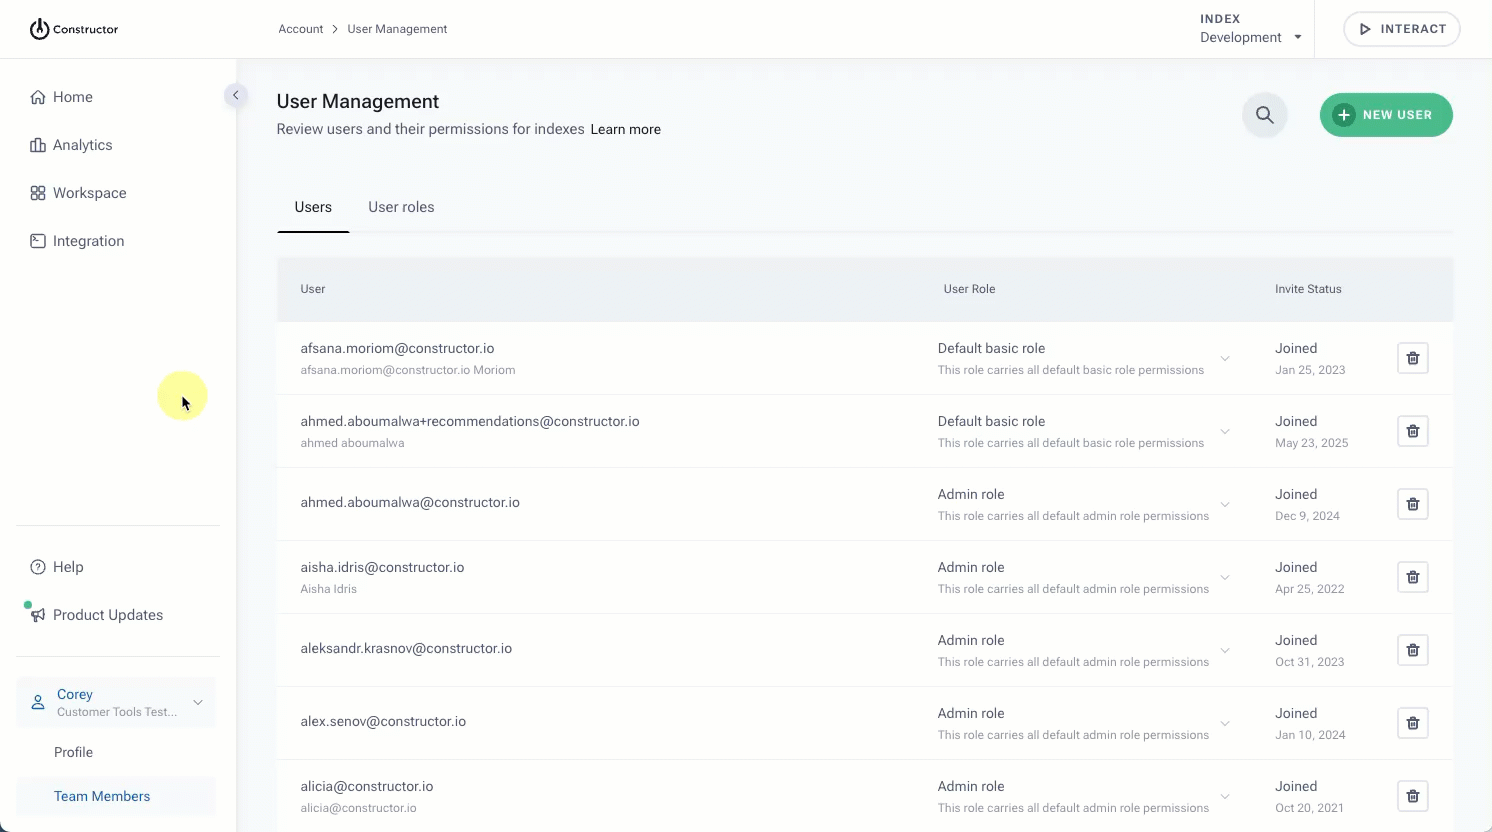The width and height of the screenshot is (1492, 832).
Task: Delete ahmed.aboumalwa+recommendations user with trash icon
Action: [x=1413, y=431]
